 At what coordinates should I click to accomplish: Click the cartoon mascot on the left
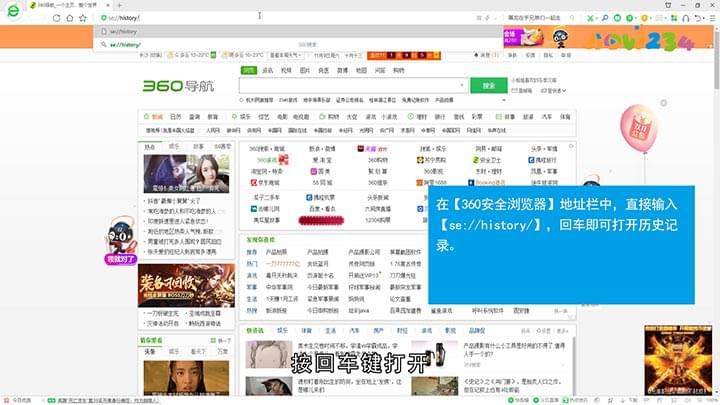coord(120,235)
